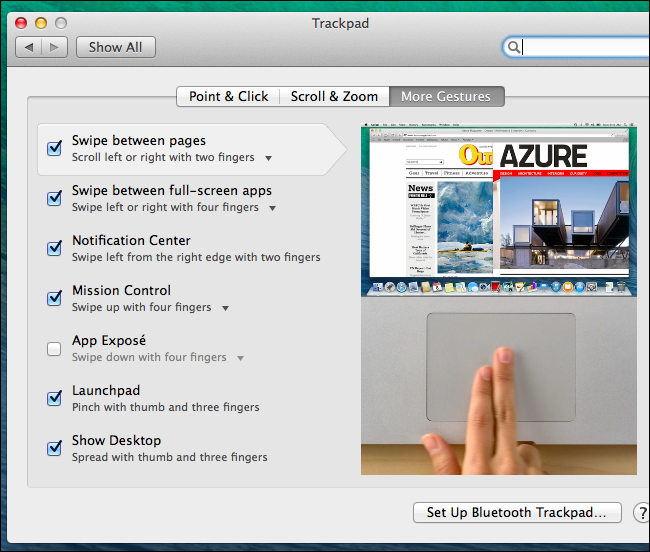This screenshot has height=552, width=650.
Task: Go forward with the right arrow button
Action: click(54, 47)
